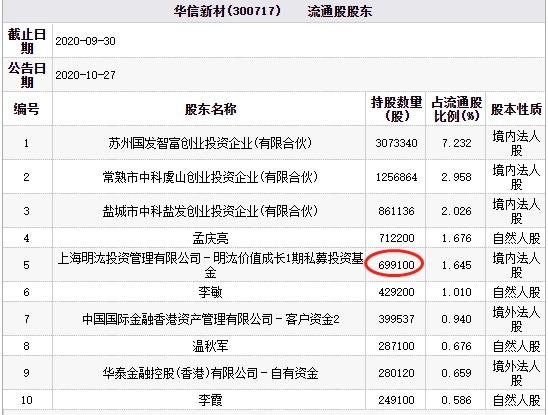
Task: Click ratio value 0.676
Action: click(x=456, y=346)
